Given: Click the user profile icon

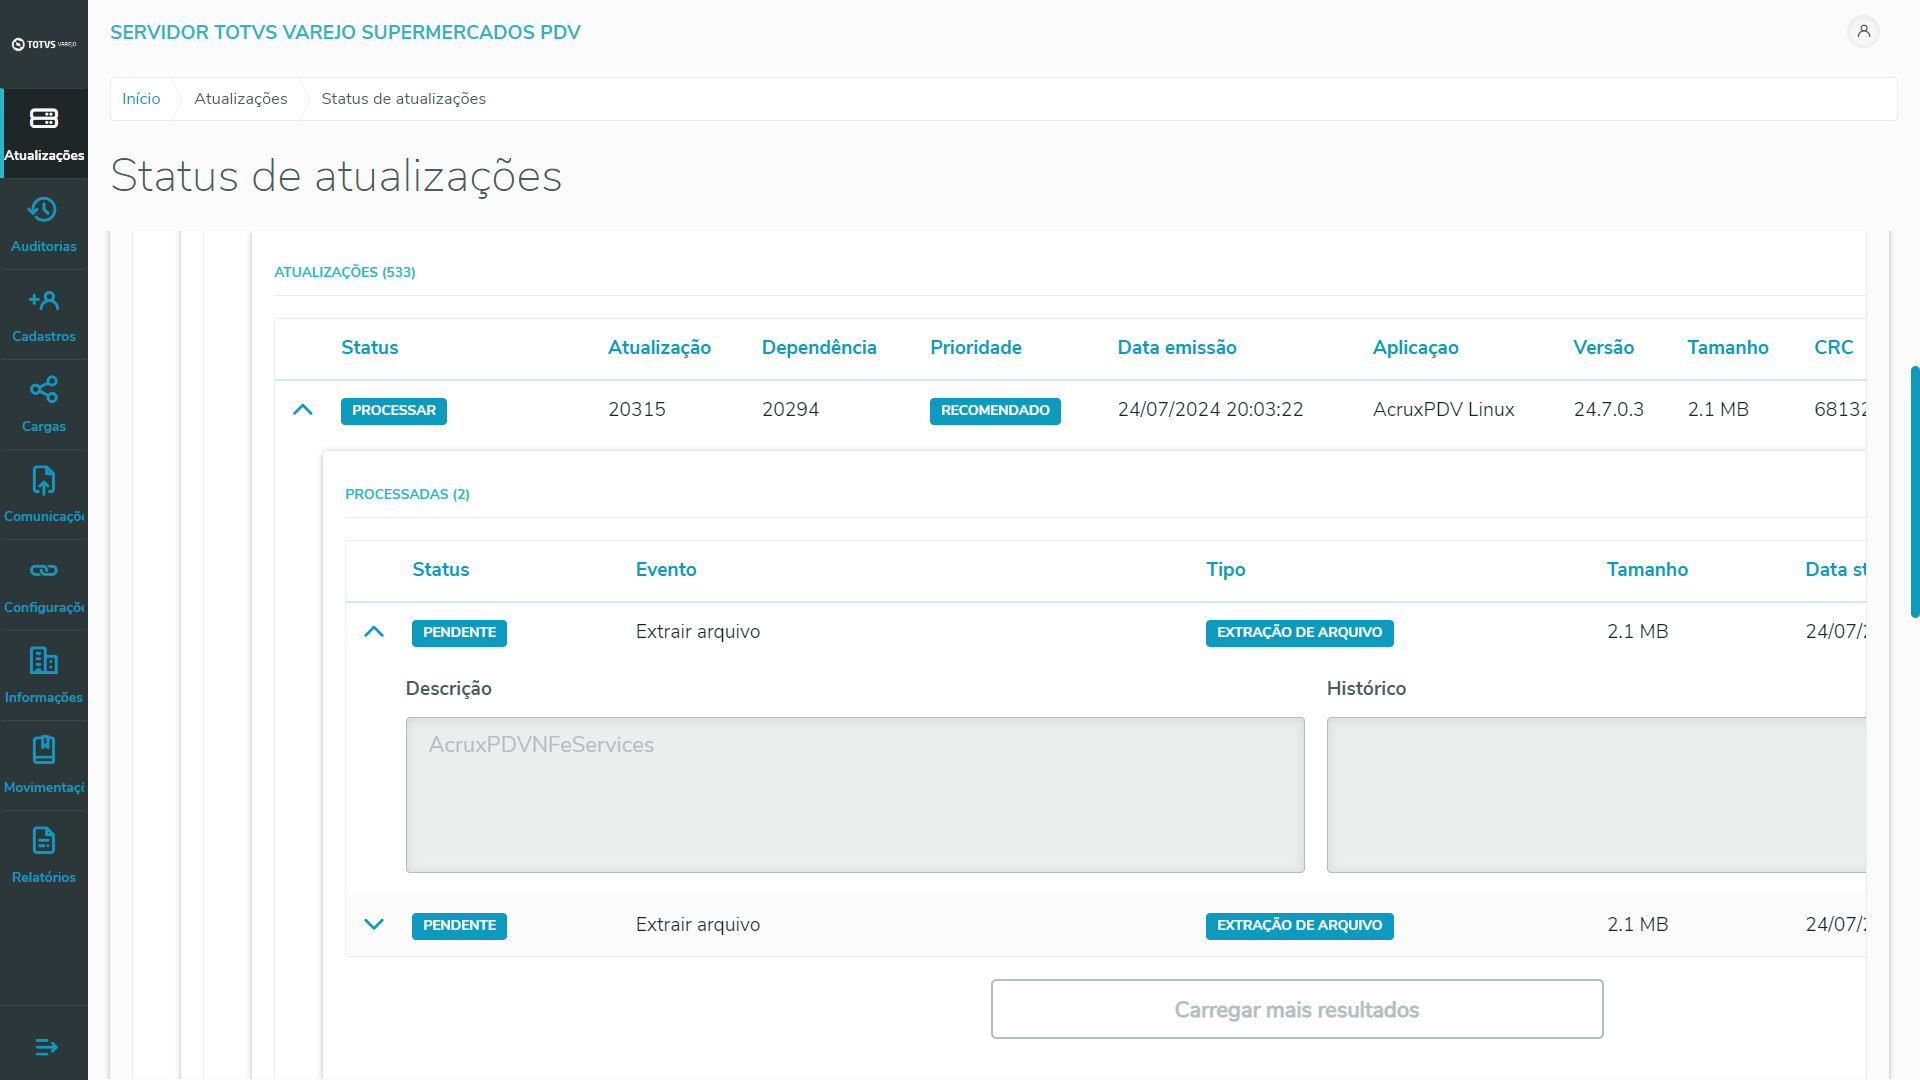Looking at the screenshot, I should pos(1863,32).
